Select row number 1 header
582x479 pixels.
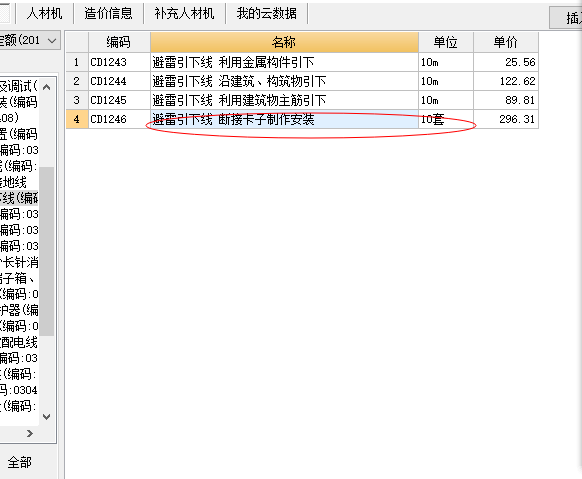pyautogui.click(x=77, y=62)
